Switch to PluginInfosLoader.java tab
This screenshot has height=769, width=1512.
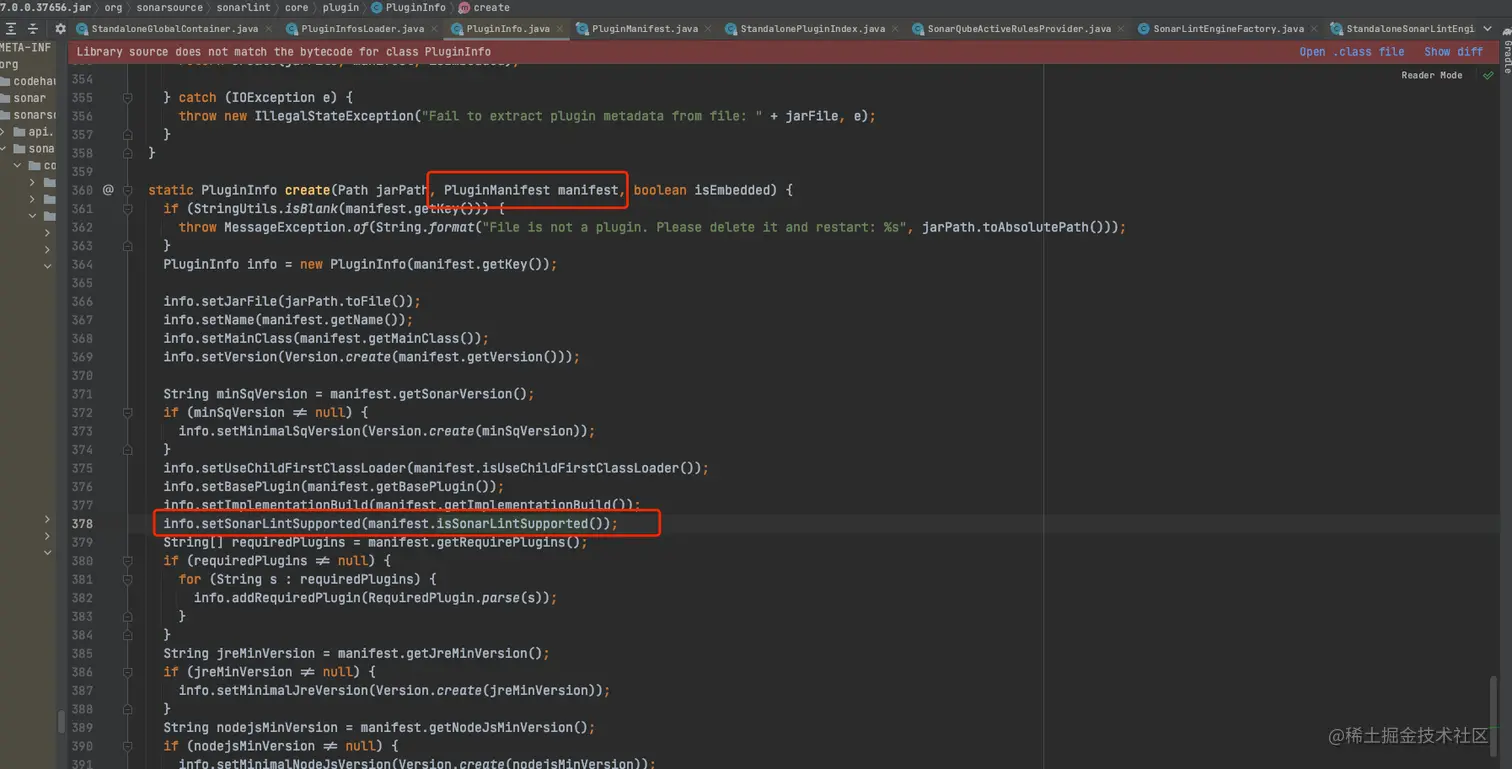tap(362, 29)
